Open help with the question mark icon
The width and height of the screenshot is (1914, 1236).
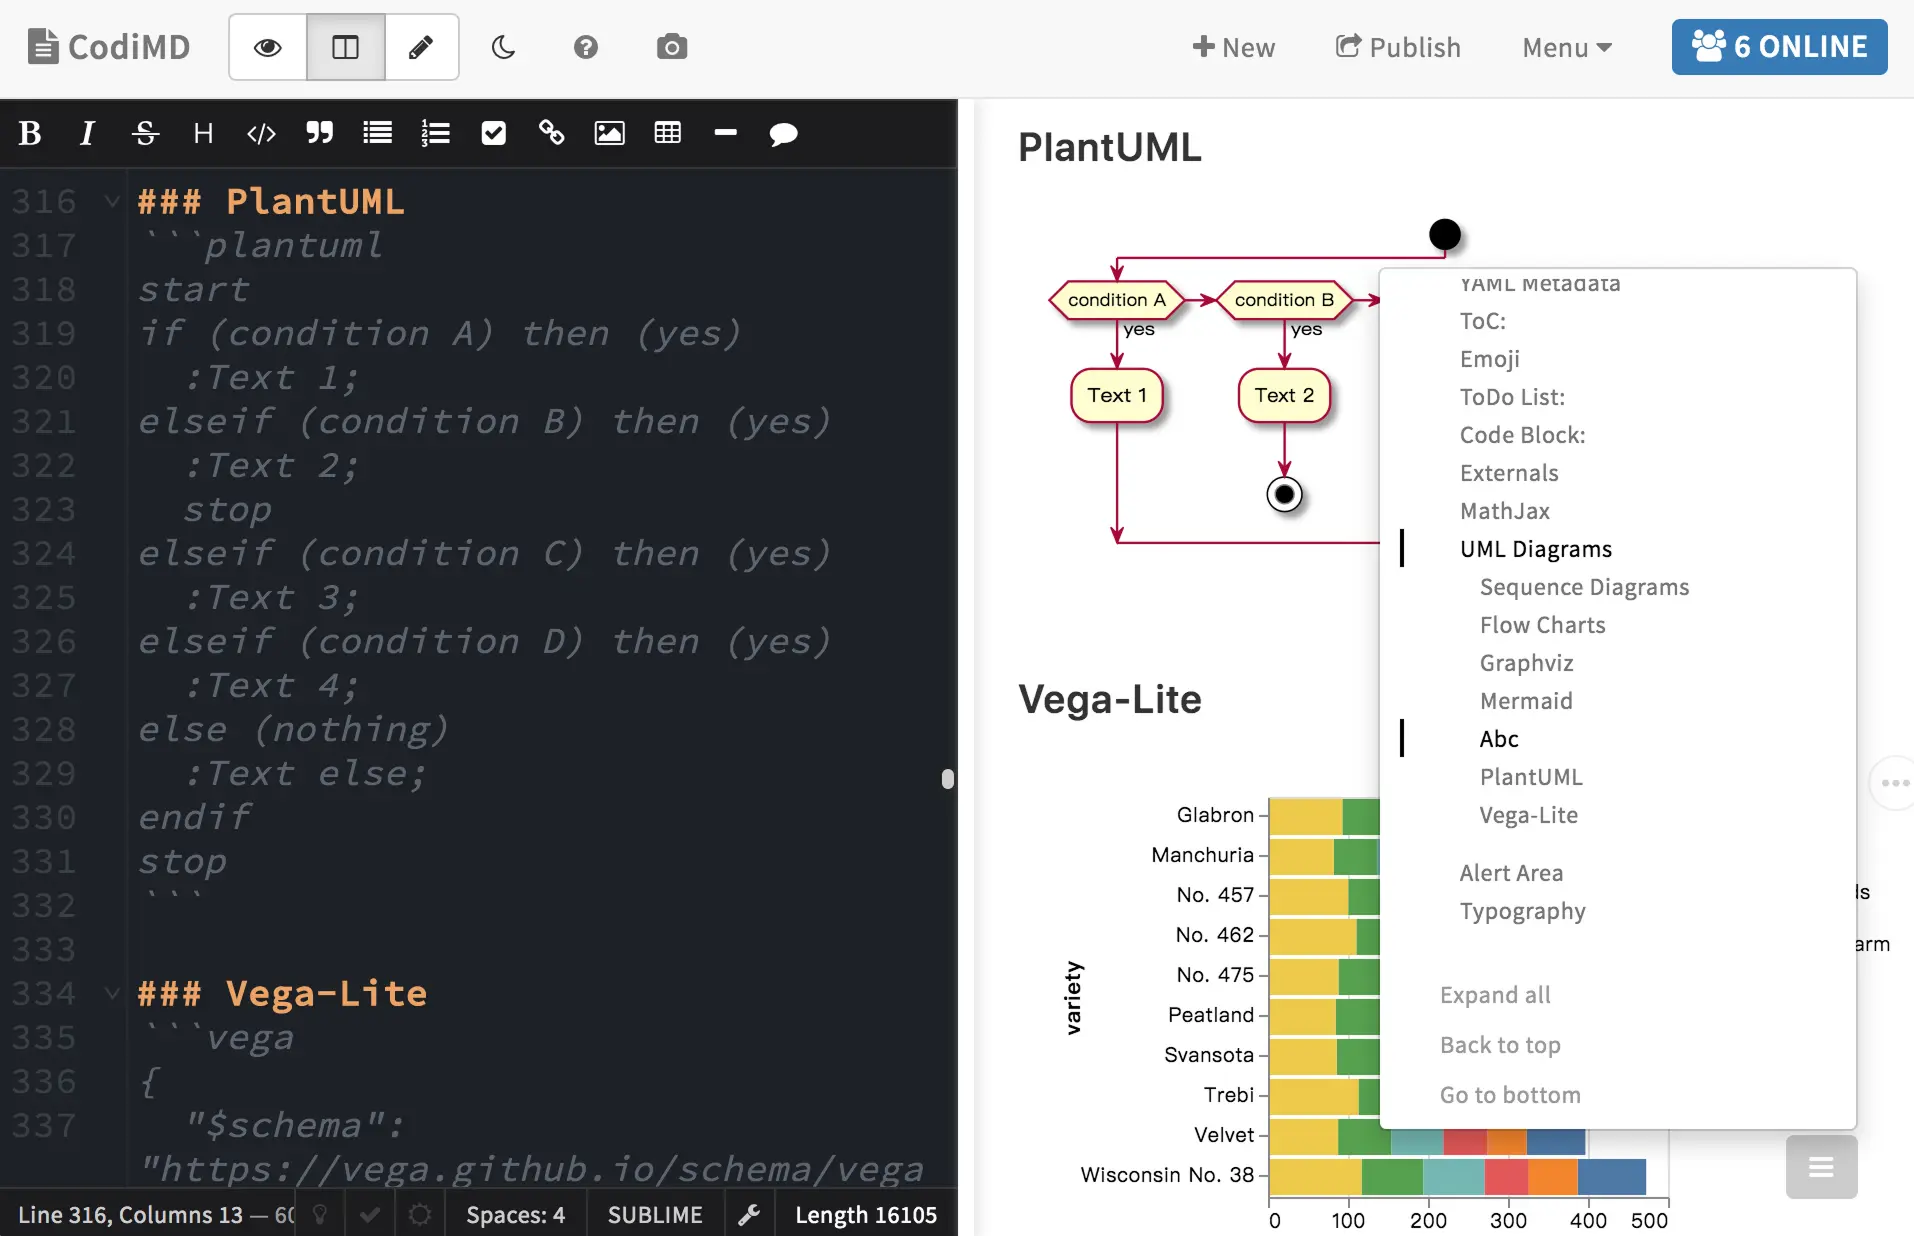[x=585, y=47]
